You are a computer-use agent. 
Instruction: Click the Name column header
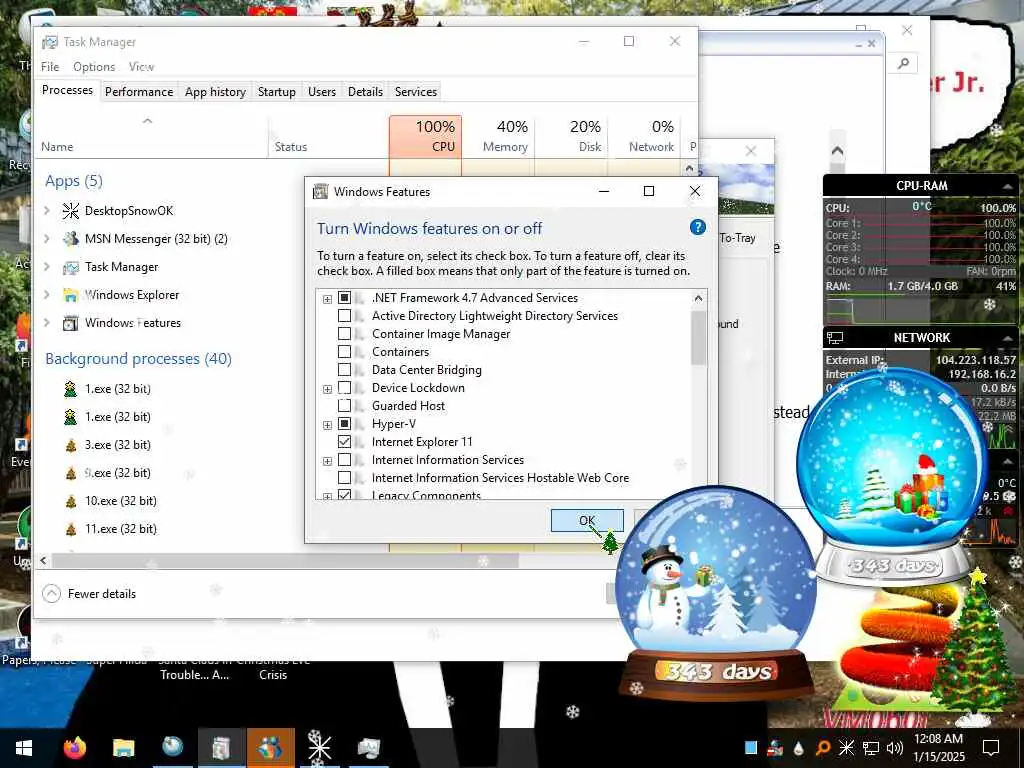(x=150, y=136)
